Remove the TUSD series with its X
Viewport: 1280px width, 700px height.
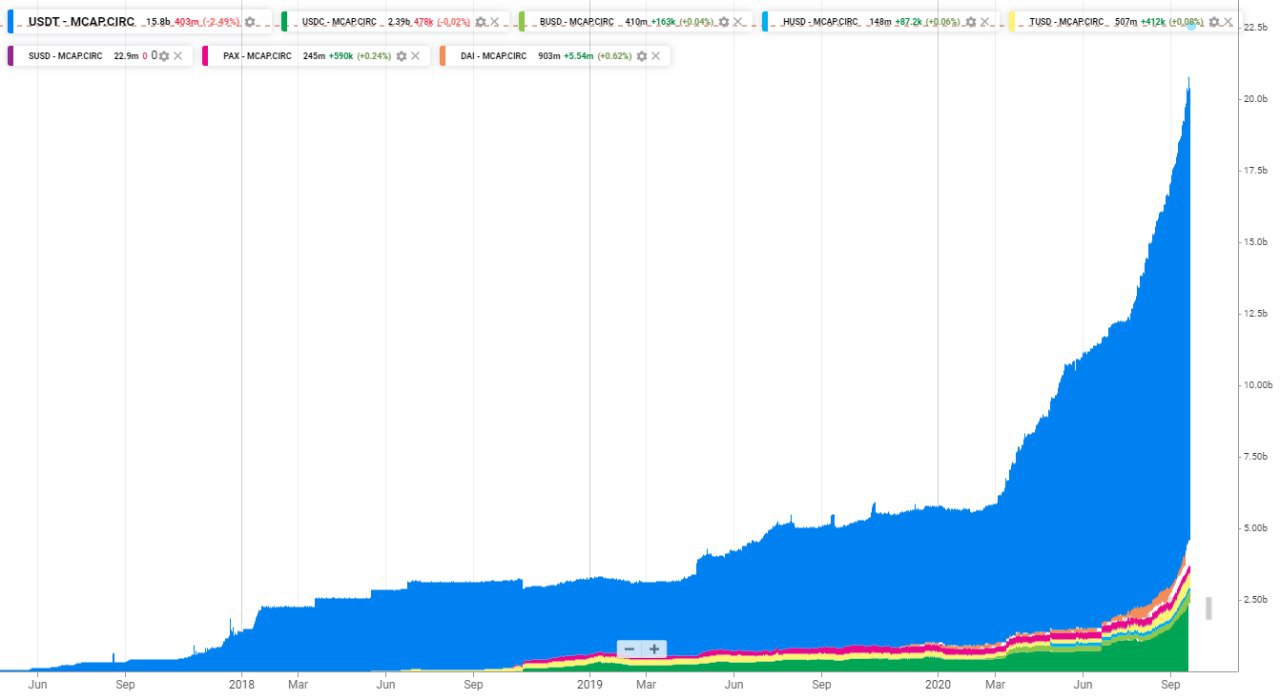(1228, 22)
